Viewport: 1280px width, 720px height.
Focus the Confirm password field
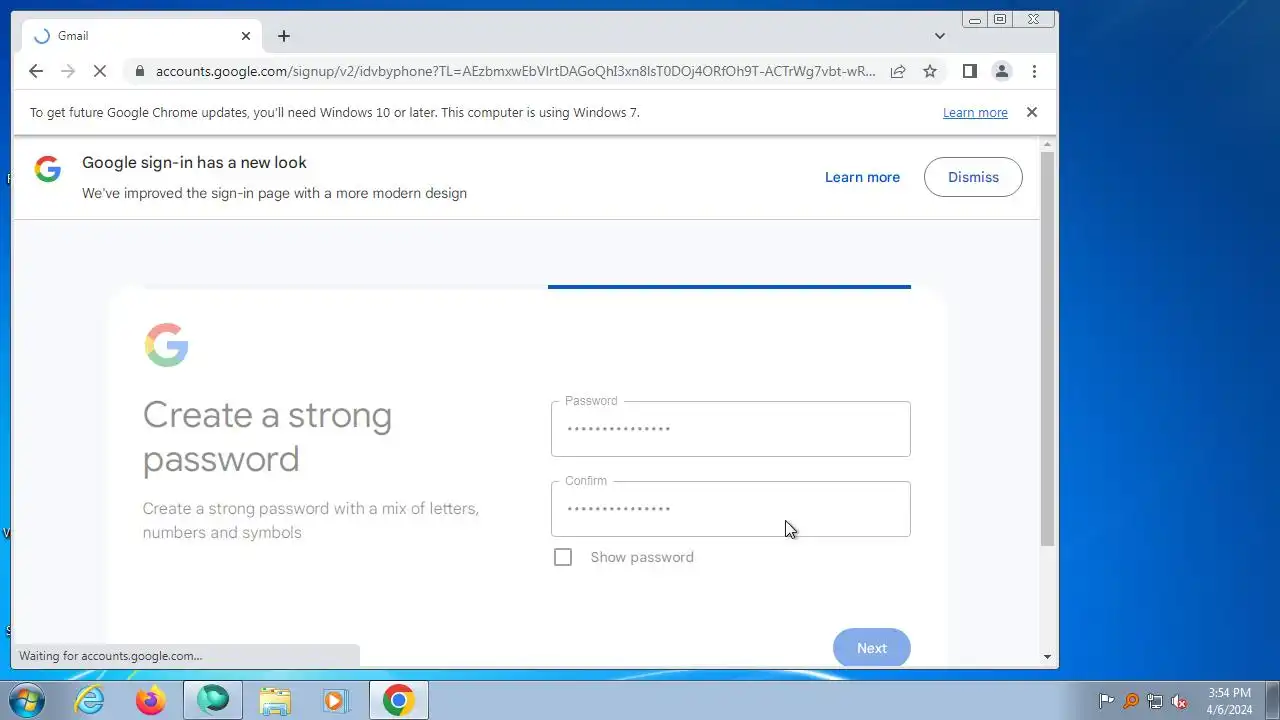pyautogui.click(x=730, y=509)
